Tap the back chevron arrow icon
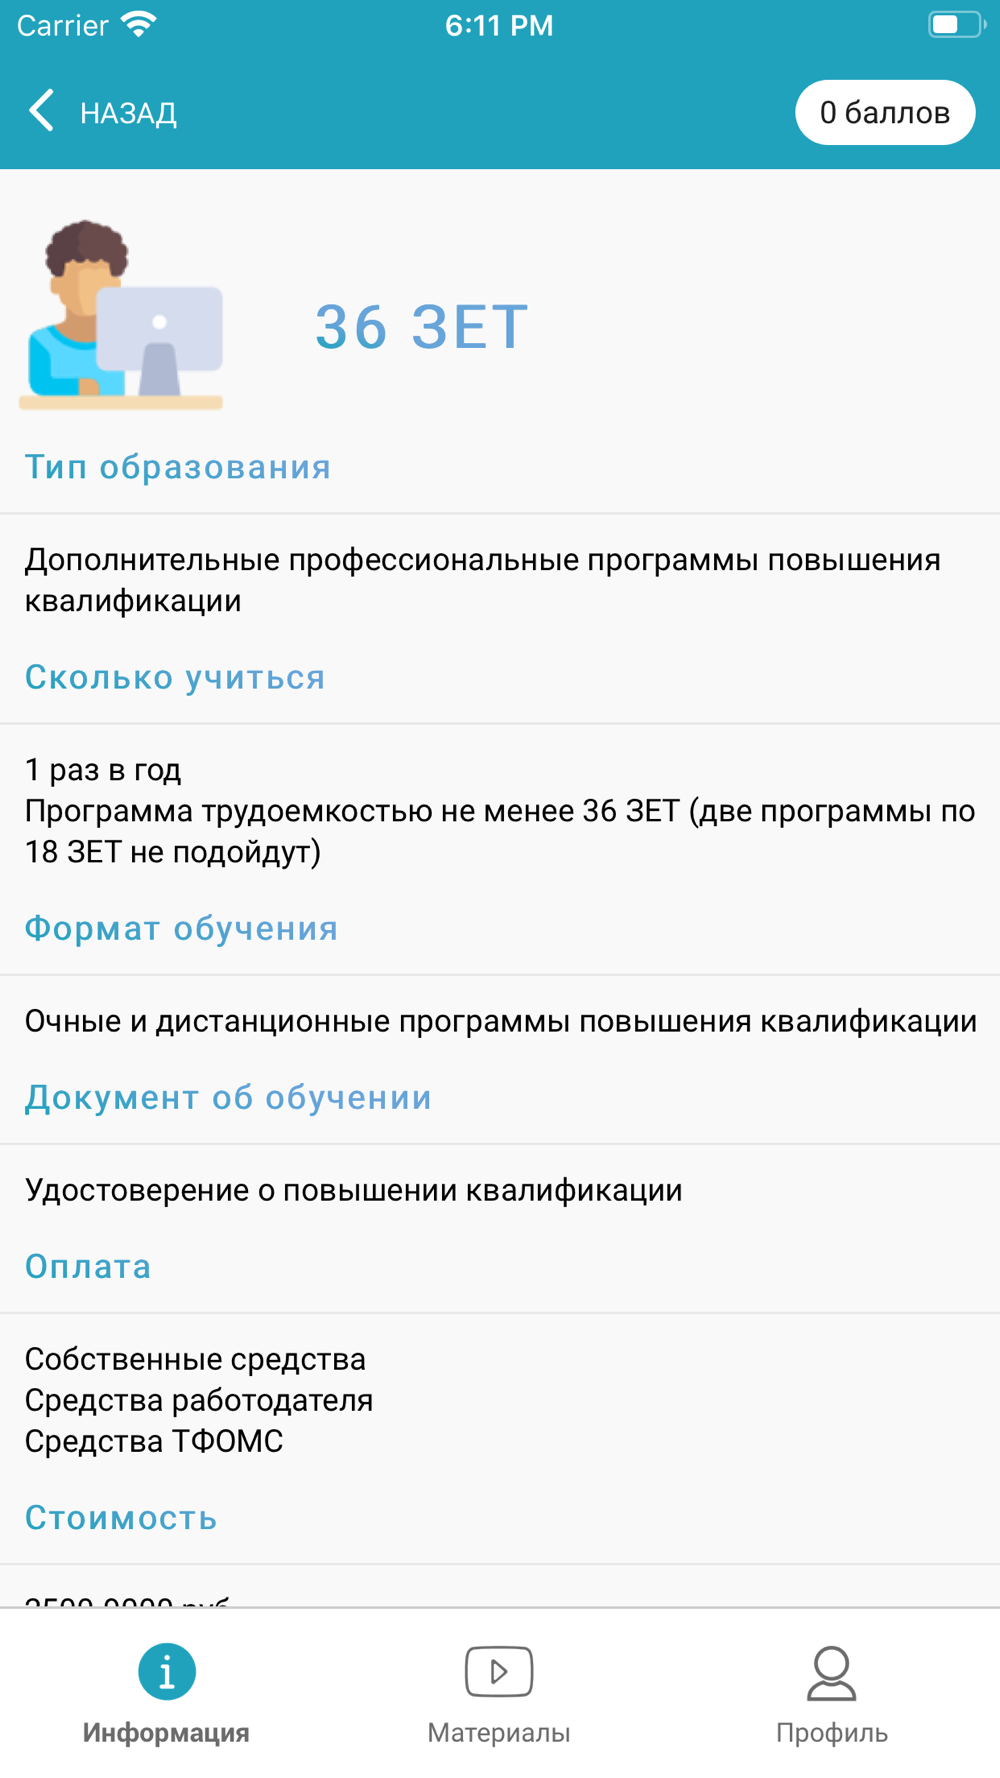1000x1778 pixels. click(42, 111)
